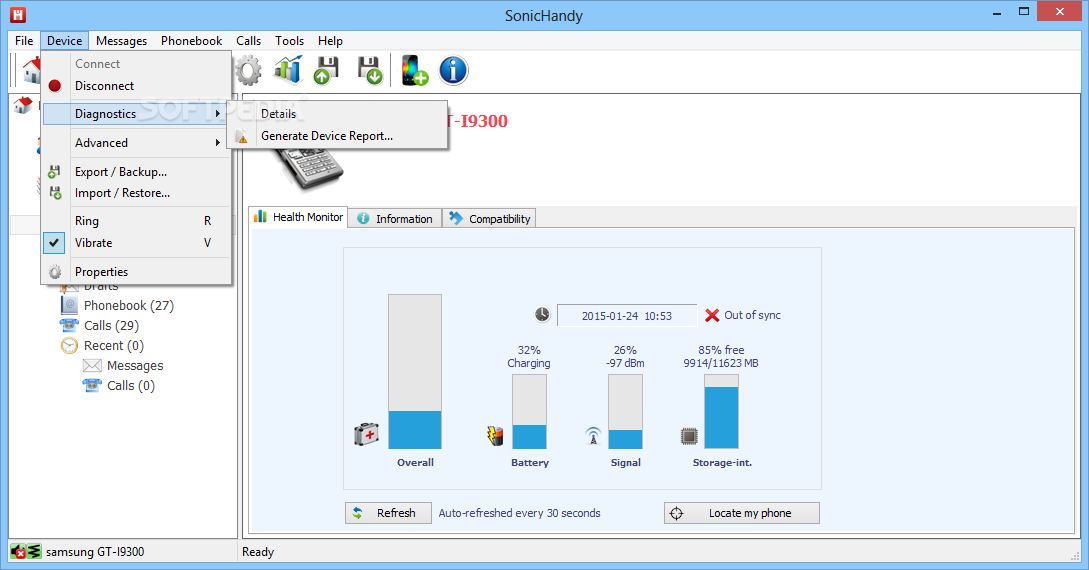Click 'Auto-refreshed every 30 seconds' text
Image resolution: width=1089 pixels, height=570 pixels.
click(519, 513)
